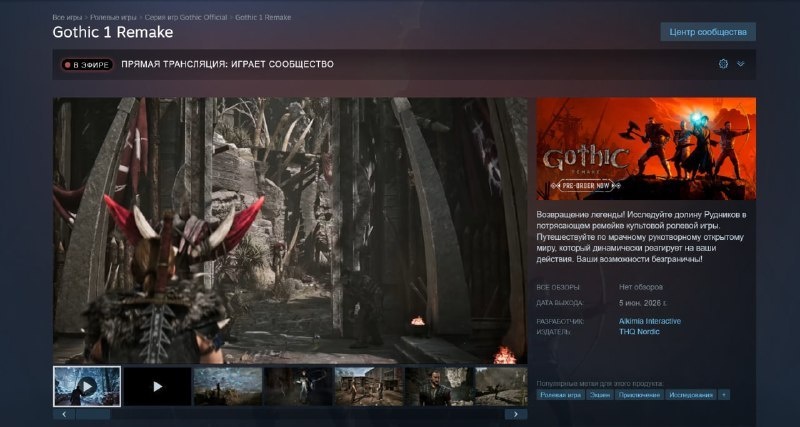800x427 pixels.
Task: Open the stream settings gear icon
Action: [x=723, y=64]
